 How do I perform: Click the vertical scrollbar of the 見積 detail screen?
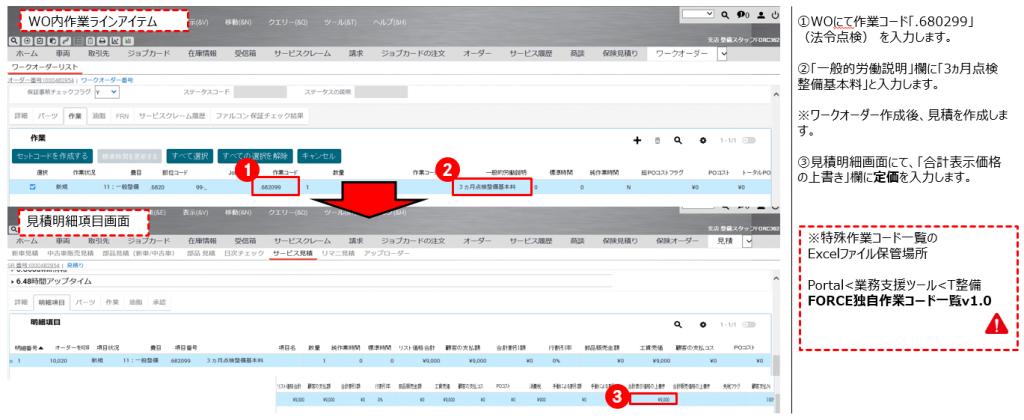[776, 380]
